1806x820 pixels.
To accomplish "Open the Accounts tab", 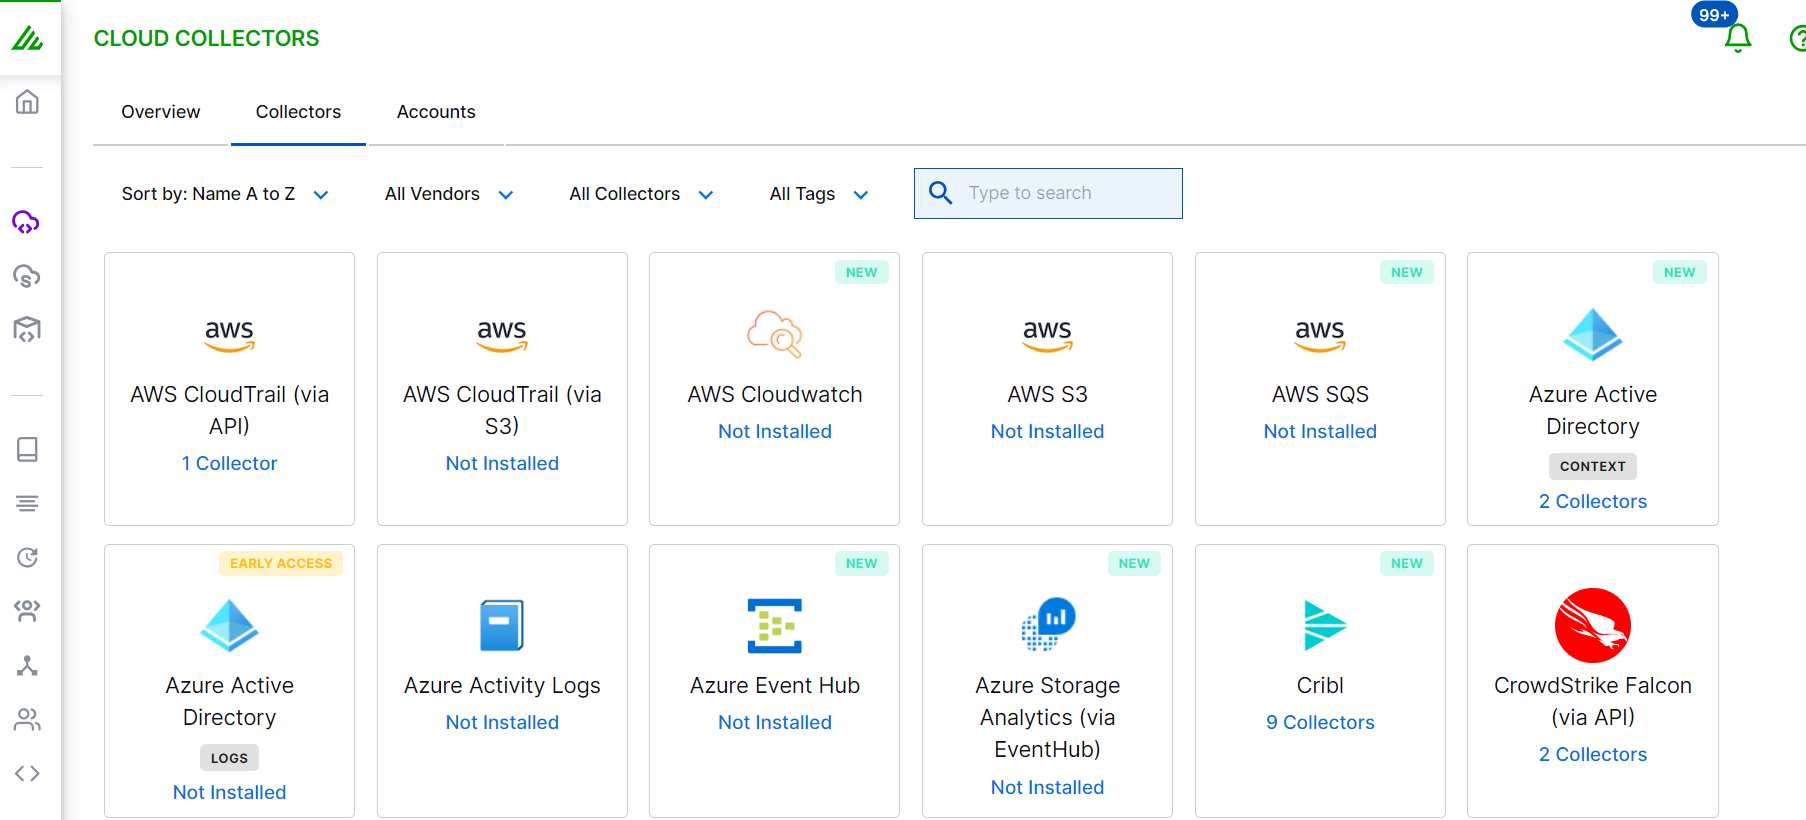I will (x=436, y=112).
